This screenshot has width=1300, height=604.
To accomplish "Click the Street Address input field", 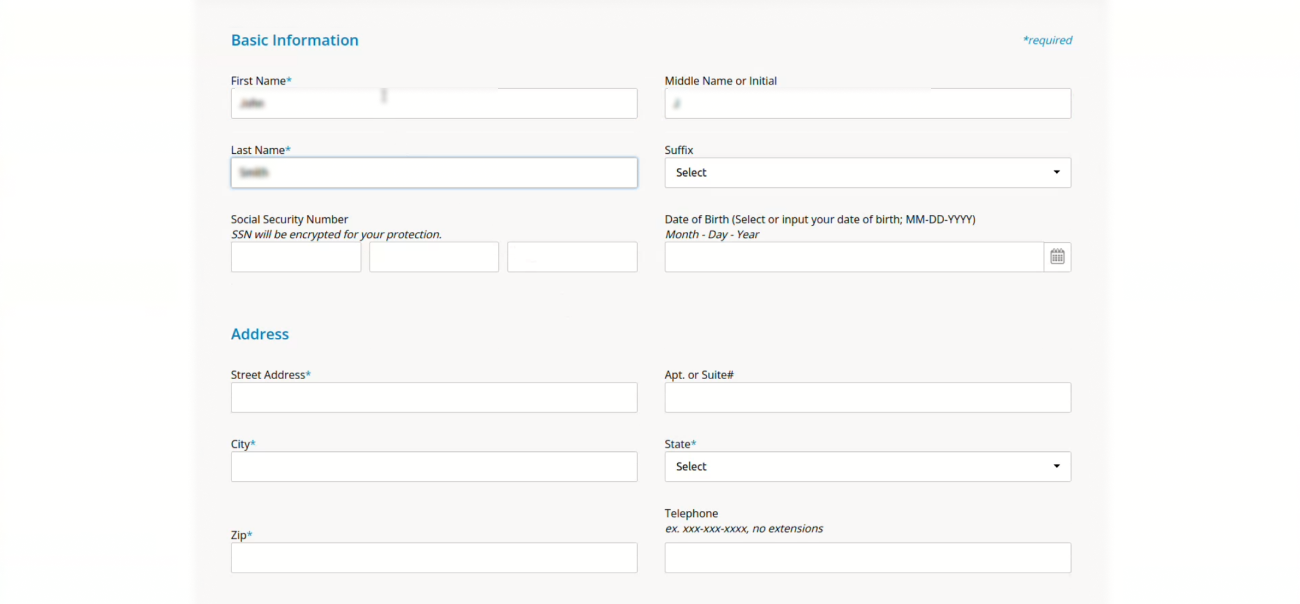I will click(x=434, y=398).
